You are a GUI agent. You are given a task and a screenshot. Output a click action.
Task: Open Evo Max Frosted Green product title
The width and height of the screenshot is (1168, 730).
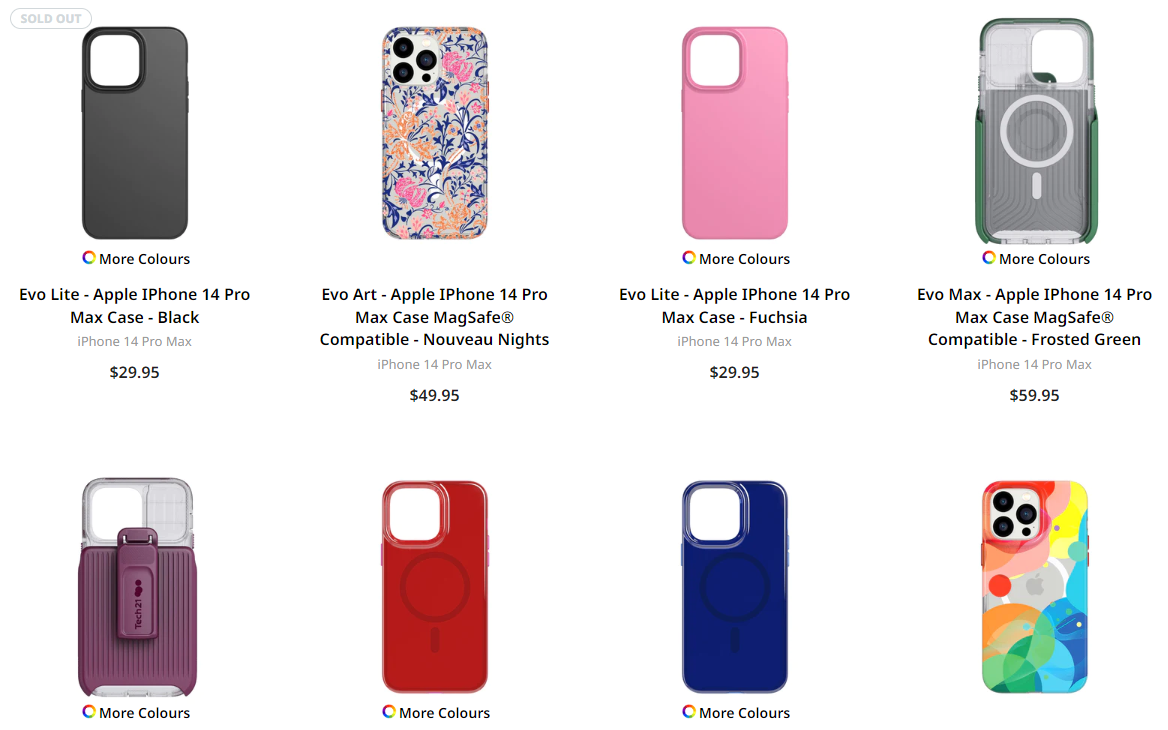click(x=1034, y=317)
